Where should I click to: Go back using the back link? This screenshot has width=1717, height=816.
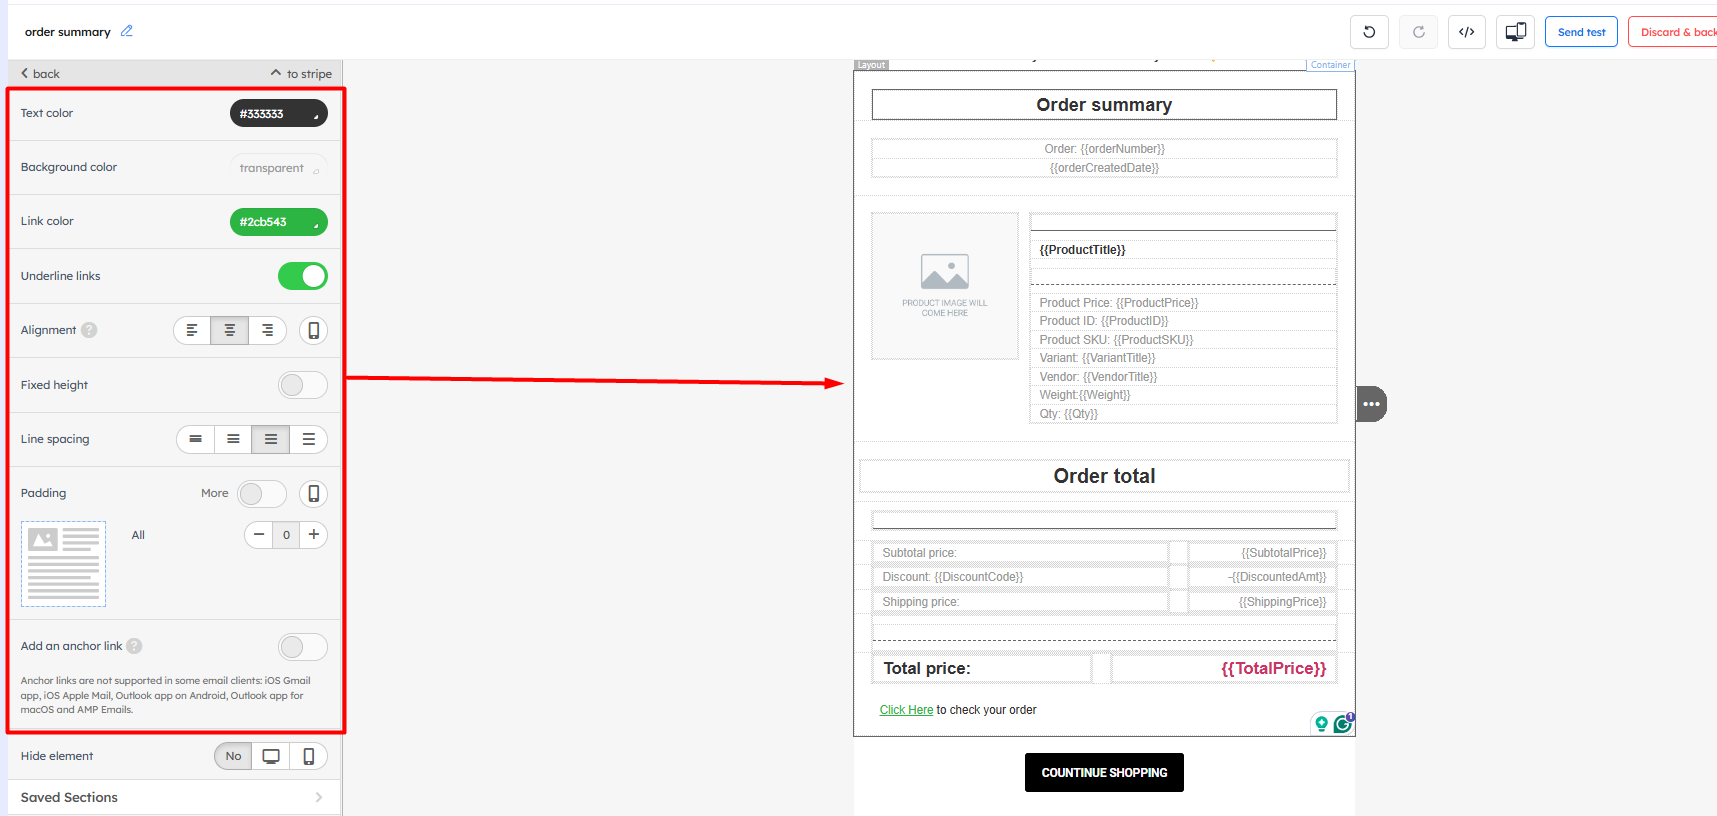[x=40, y=74]
